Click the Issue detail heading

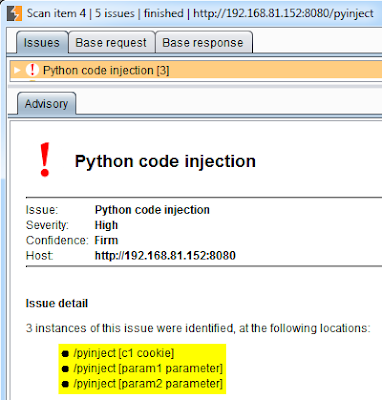point(57,303)
